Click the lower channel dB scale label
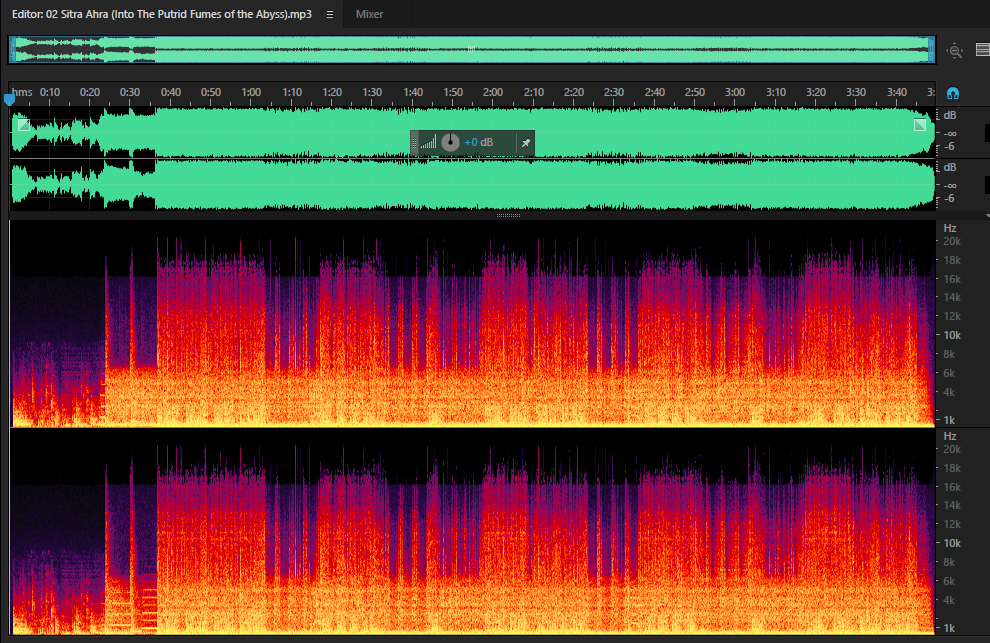Viewport: 990px width, 643px height. (x=950, y=167)
